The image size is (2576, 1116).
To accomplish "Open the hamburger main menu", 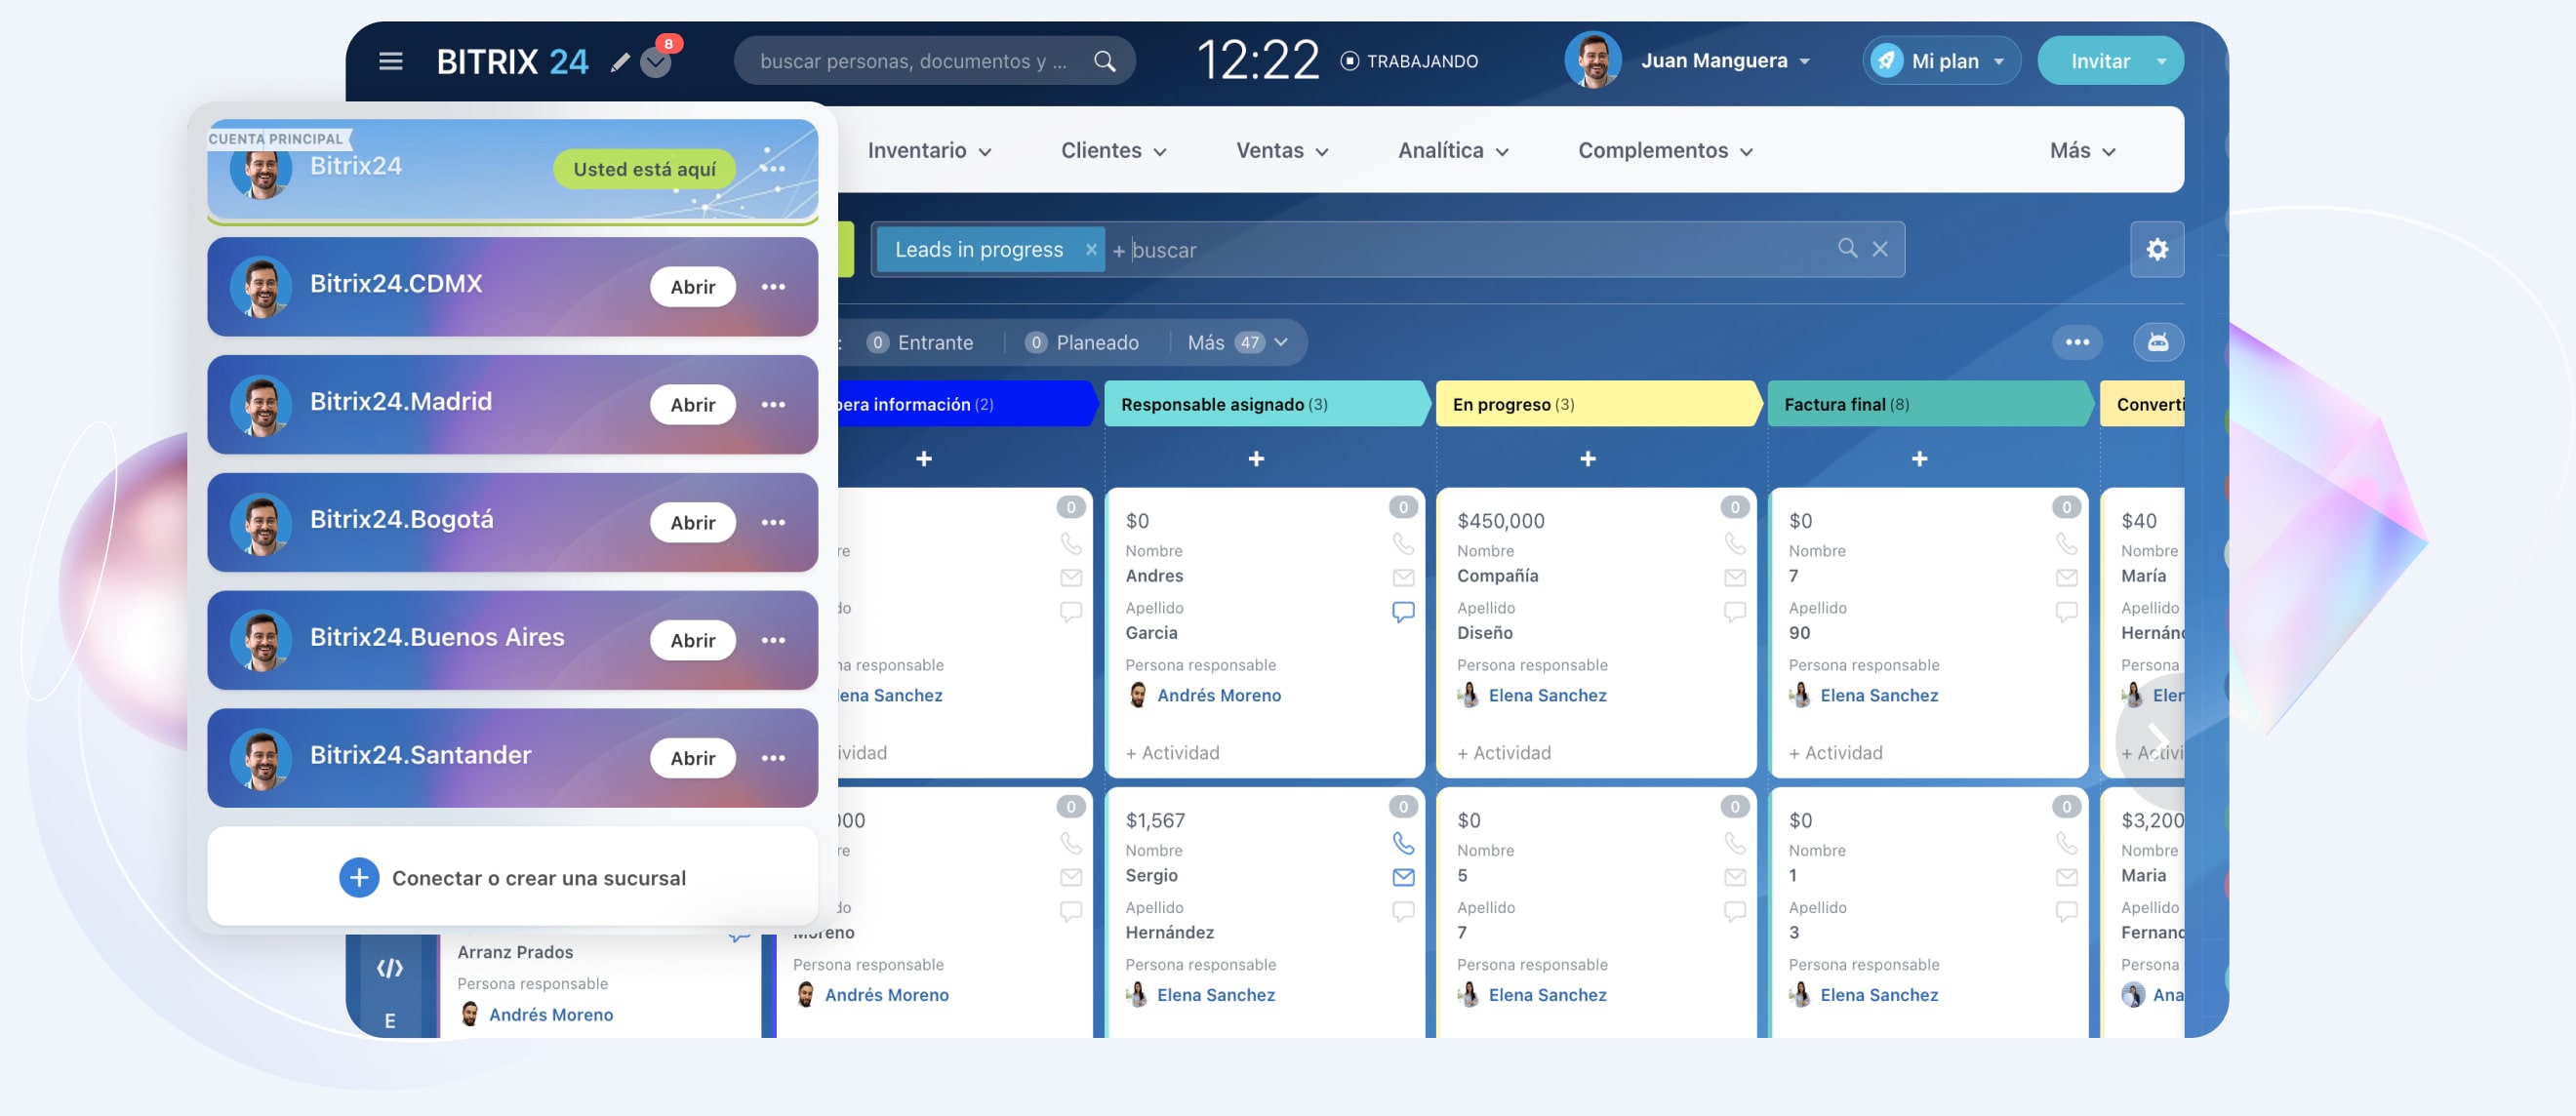I will click(x=390, y=61).
